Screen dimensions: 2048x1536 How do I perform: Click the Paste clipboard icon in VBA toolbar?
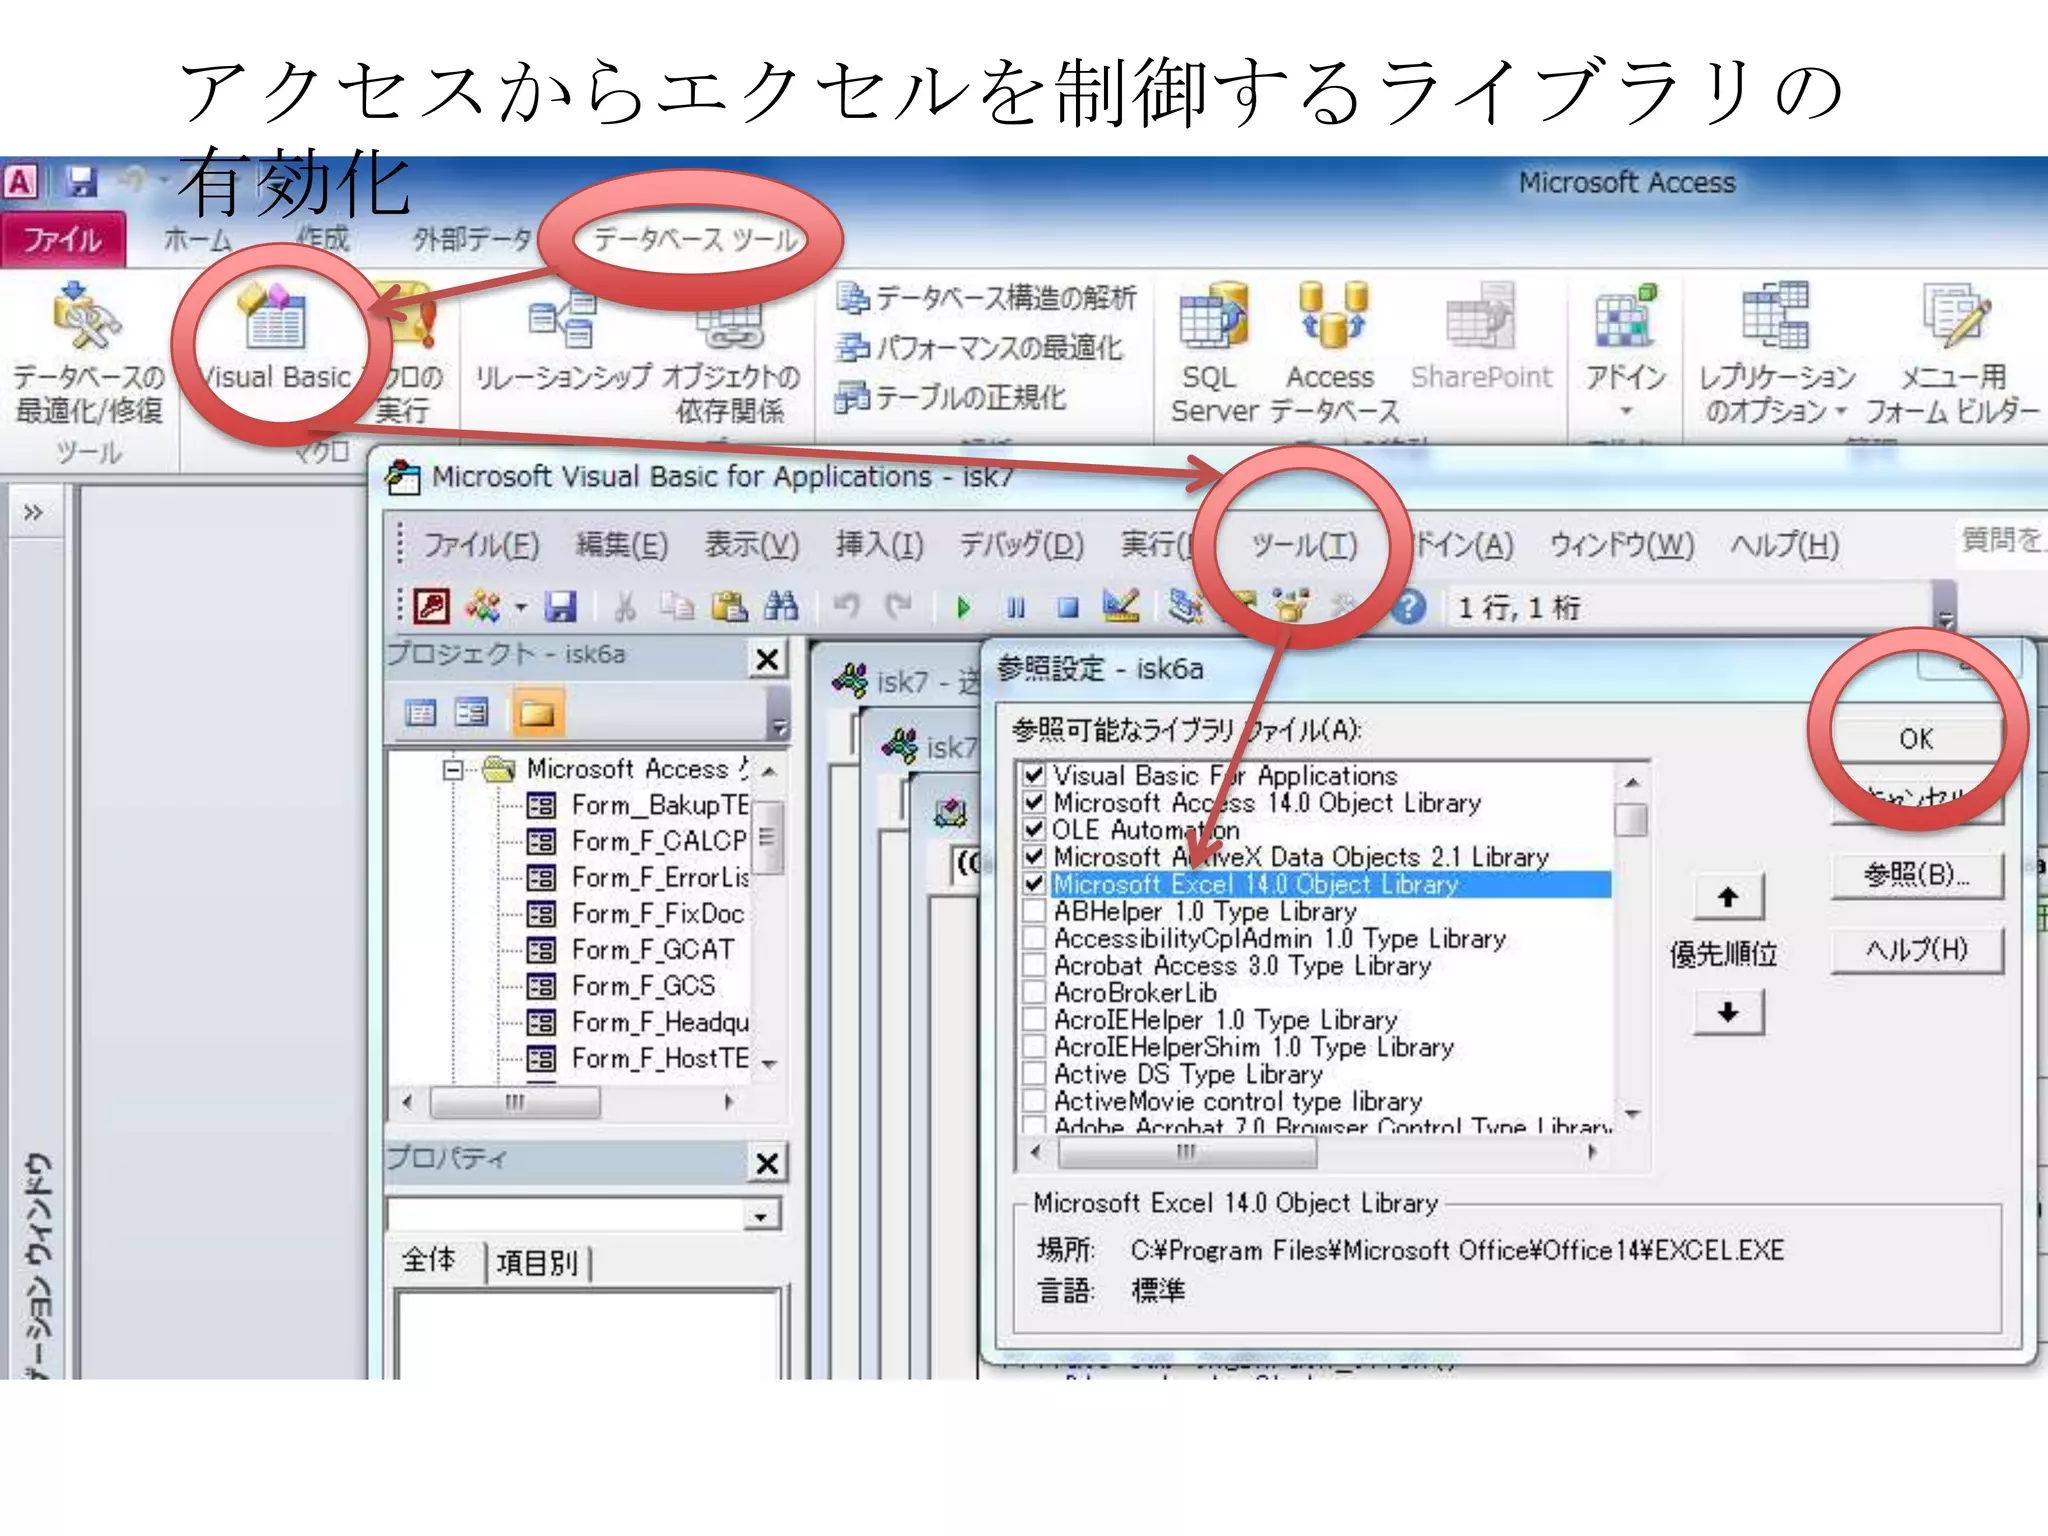pos(729,606)
